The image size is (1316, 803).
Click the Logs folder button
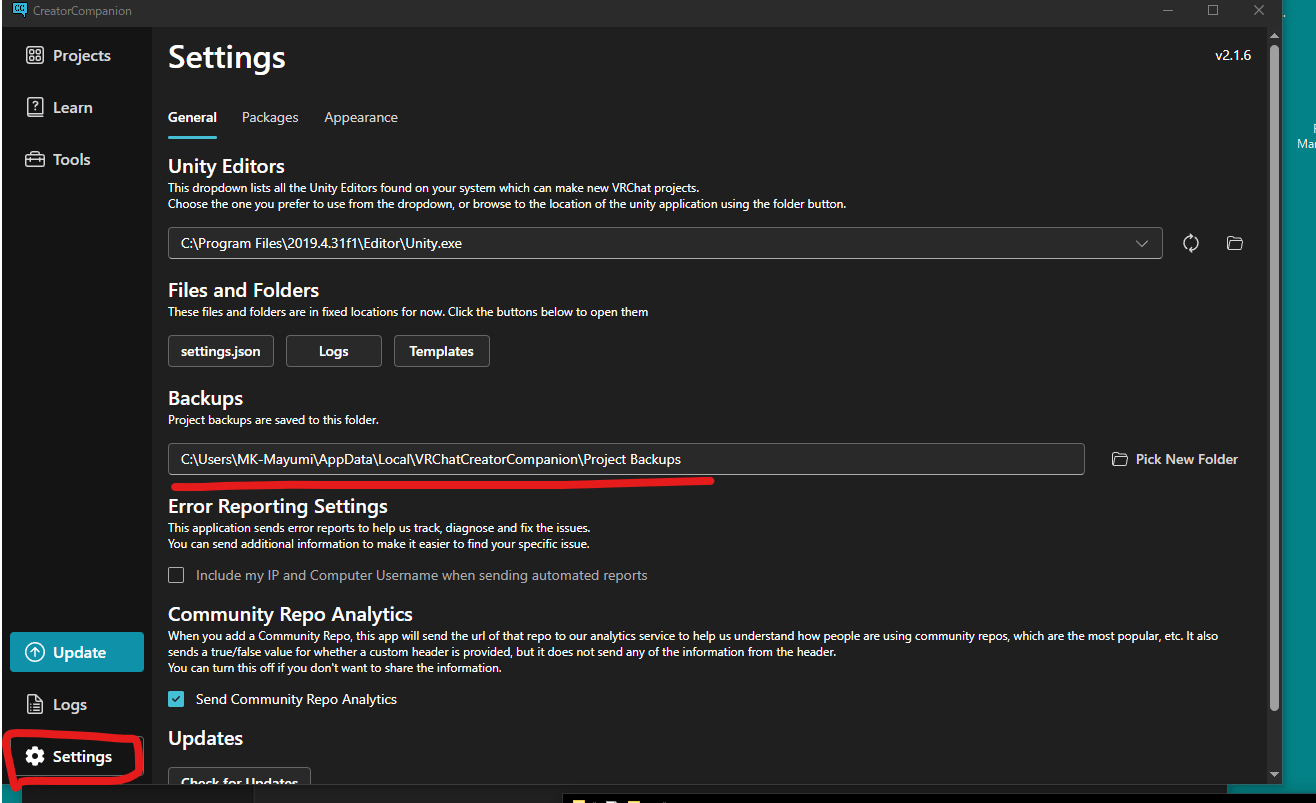pos(334,351)
